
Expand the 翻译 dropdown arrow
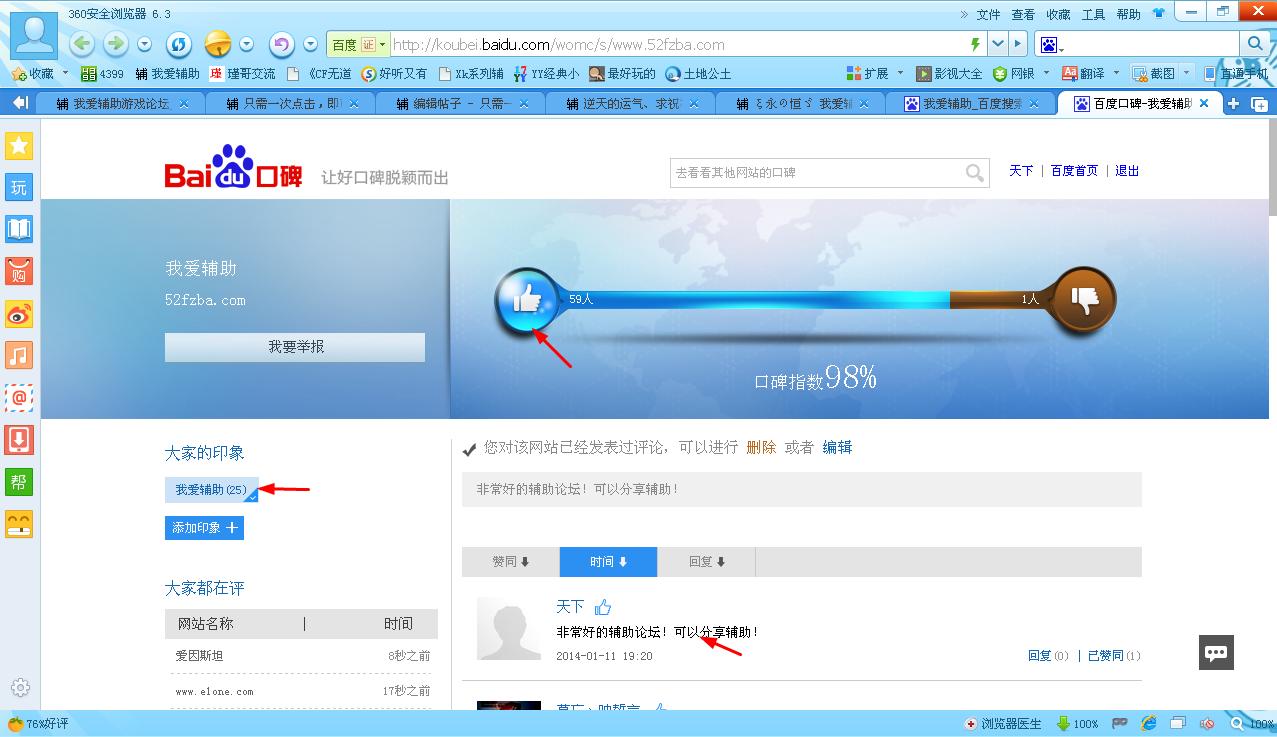click(x=1116, y=73)
